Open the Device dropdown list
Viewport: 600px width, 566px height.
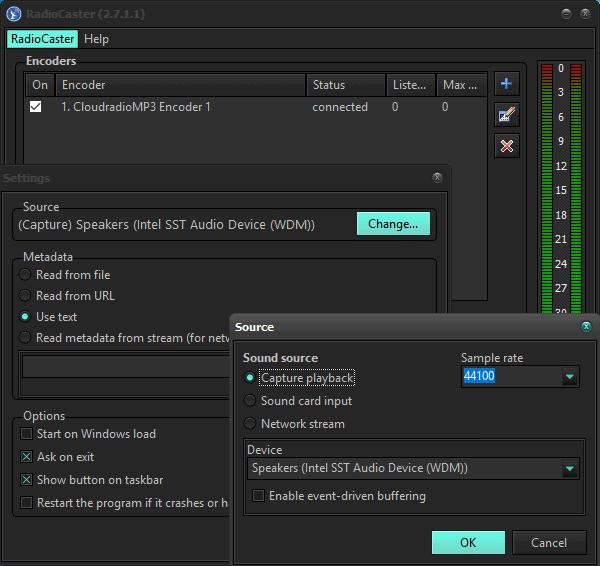tap(569, 468)
